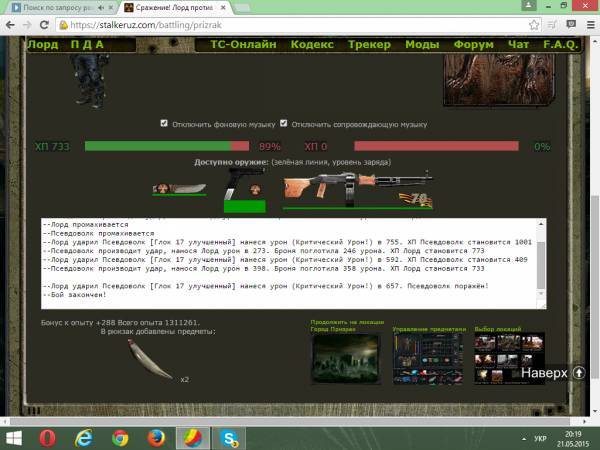Open the Лорд menu in the navigation bar
The width and height of the screenshot is (600, 450).
click(42, 45)
